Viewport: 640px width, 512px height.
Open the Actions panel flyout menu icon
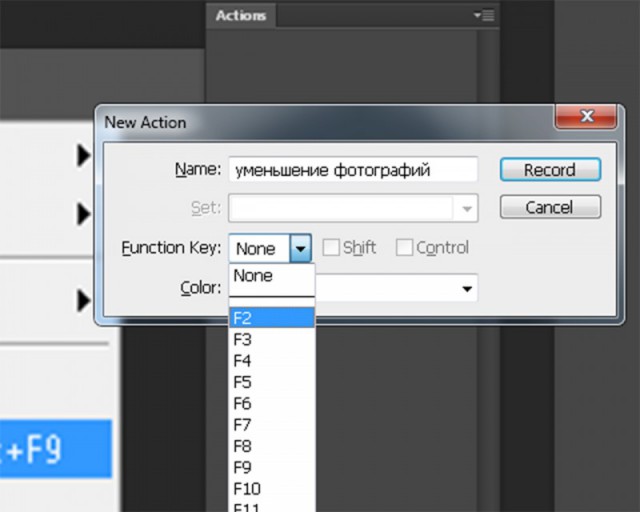[484, 16]
